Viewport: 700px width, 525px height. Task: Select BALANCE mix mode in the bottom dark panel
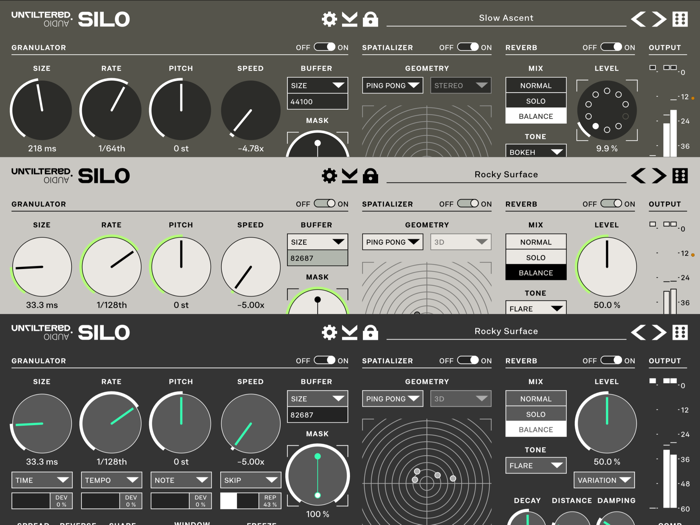tap(536, 429)
